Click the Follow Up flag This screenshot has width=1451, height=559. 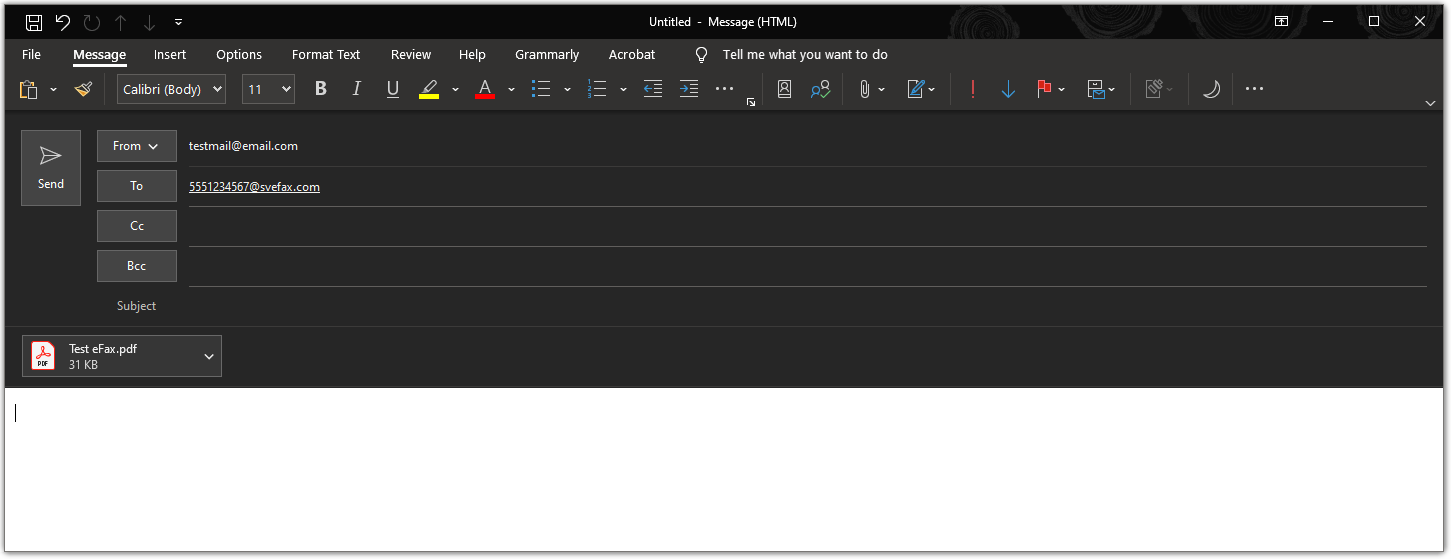[1044, 89]
